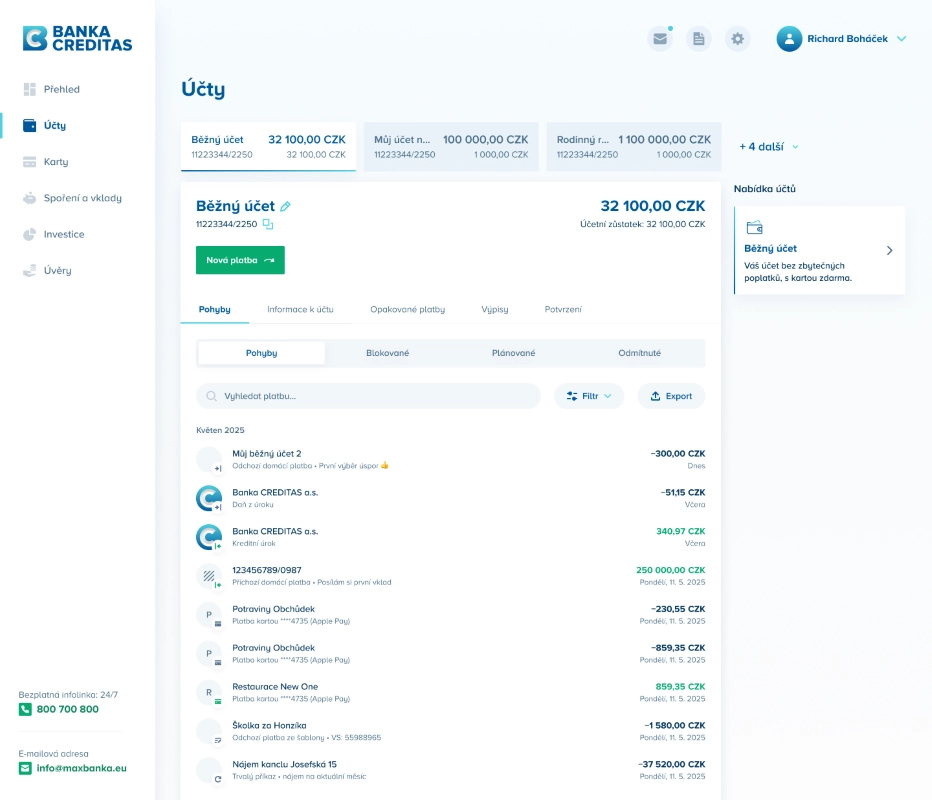The height and width of the screenshot is (800, 932).
Task: Switch to Plánované segment
Action: point(513,353)
